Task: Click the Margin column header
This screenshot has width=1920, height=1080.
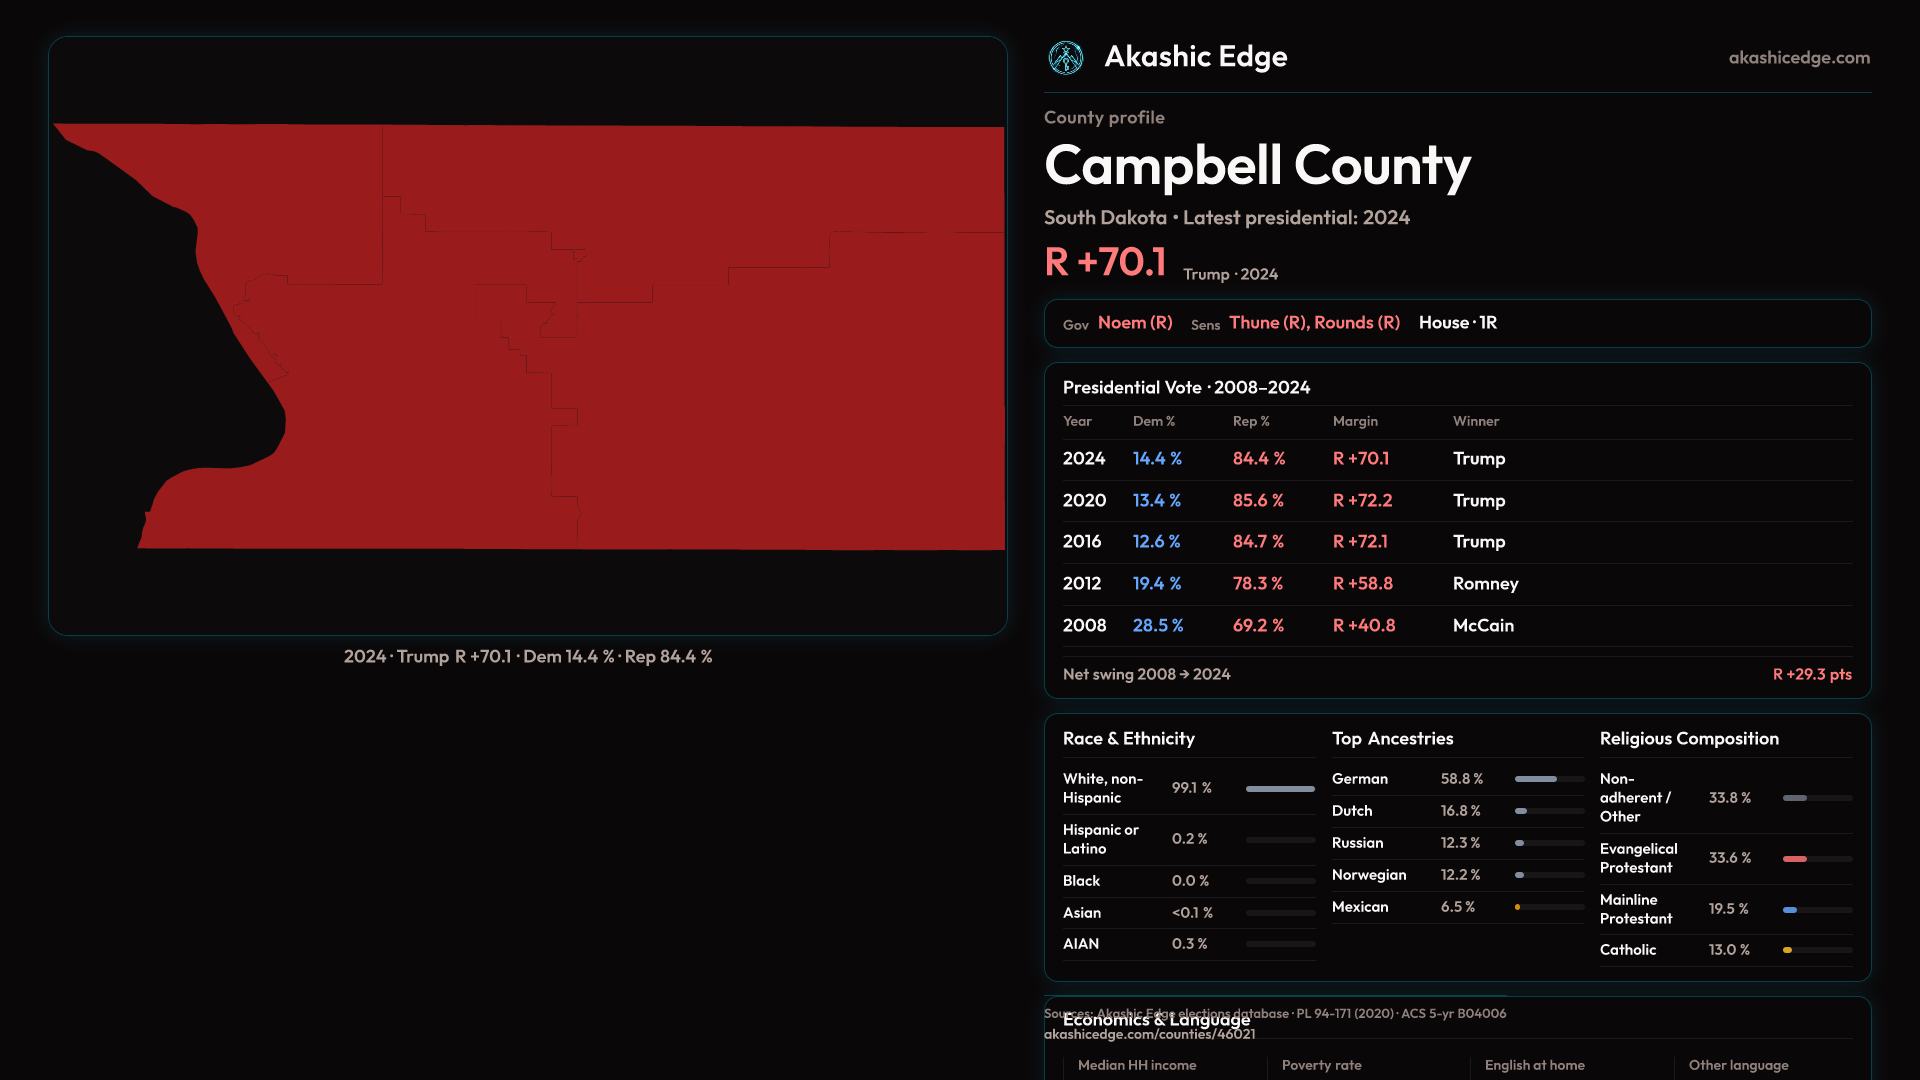Action: [x=1355, y=422]
